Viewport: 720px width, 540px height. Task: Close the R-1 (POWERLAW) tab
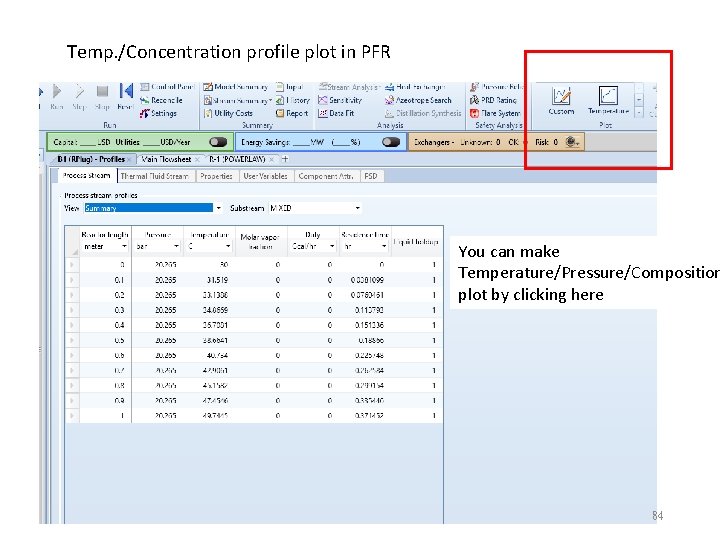271,159
